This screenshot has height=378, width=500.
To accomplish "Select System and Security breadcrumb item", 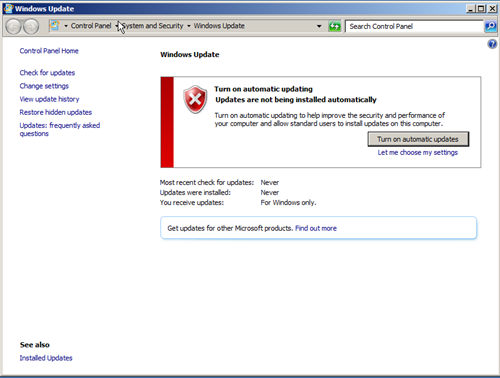I will tap(153, 26).
